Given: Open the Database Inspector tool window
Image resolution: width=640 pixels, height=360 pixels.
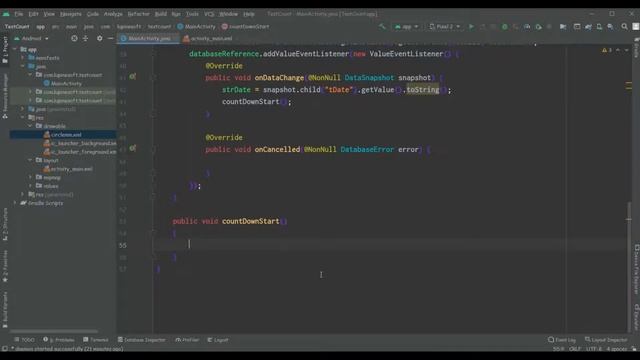Looking at the screenshot, I should point(142,340).
